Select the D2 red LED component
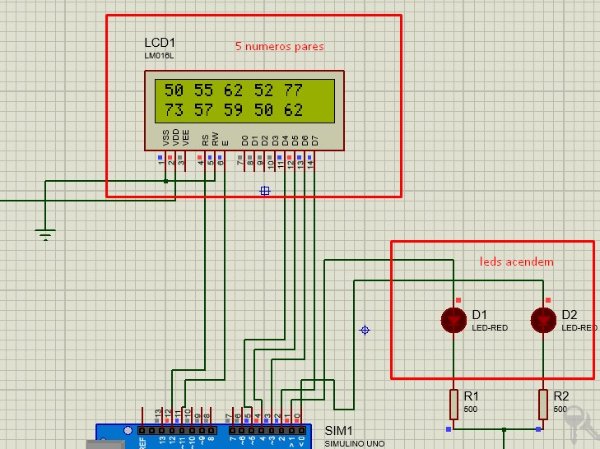 tap(543, 320)
